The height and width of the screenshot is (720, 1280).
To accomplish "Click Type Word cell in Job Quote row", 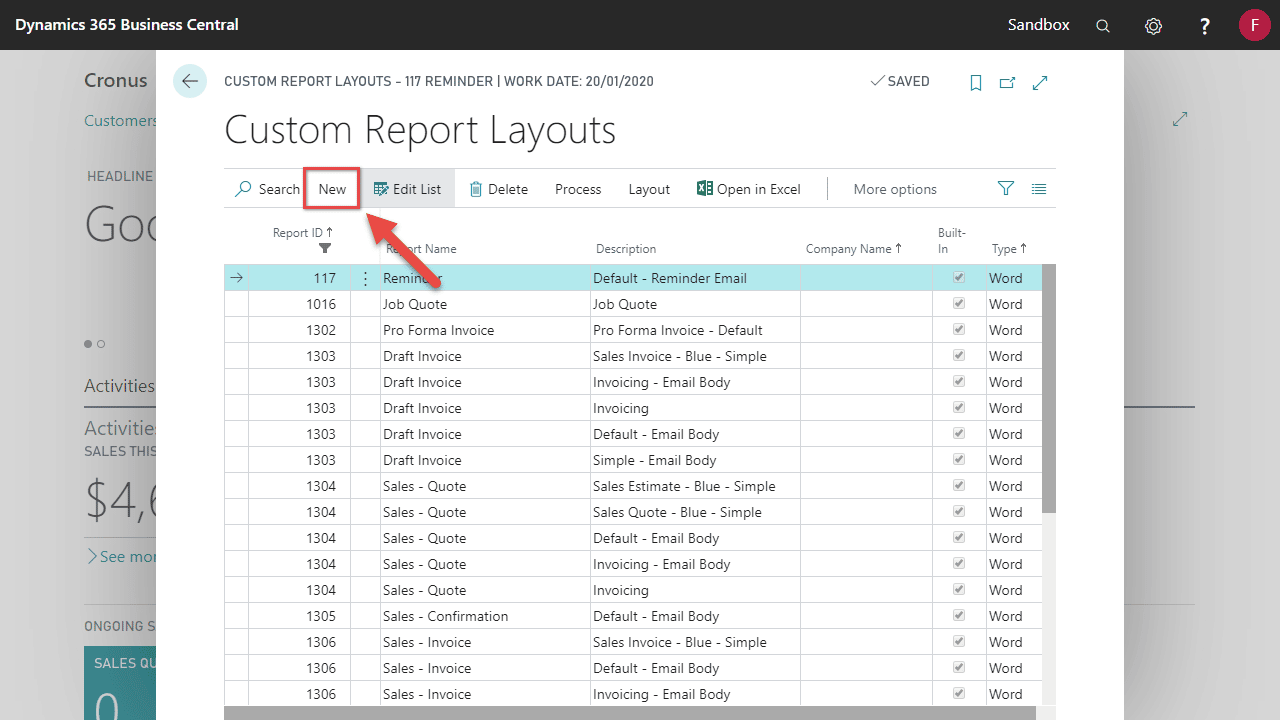I will 1013,304.
